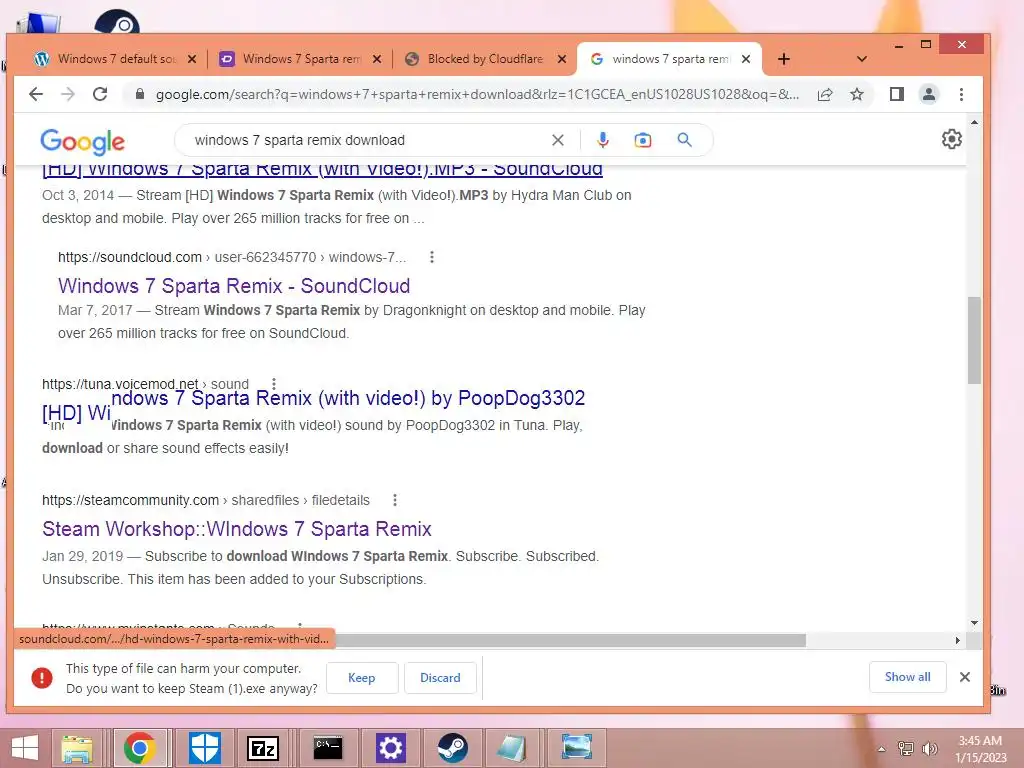Open 7-Zip from the taskbar
The height and width of the screenshot is (768, 1024).
263,748
